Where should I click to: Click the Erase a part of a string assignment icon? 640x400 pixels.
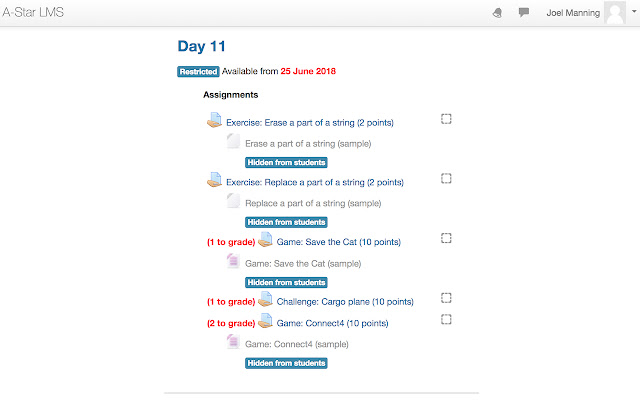(214, 121)
